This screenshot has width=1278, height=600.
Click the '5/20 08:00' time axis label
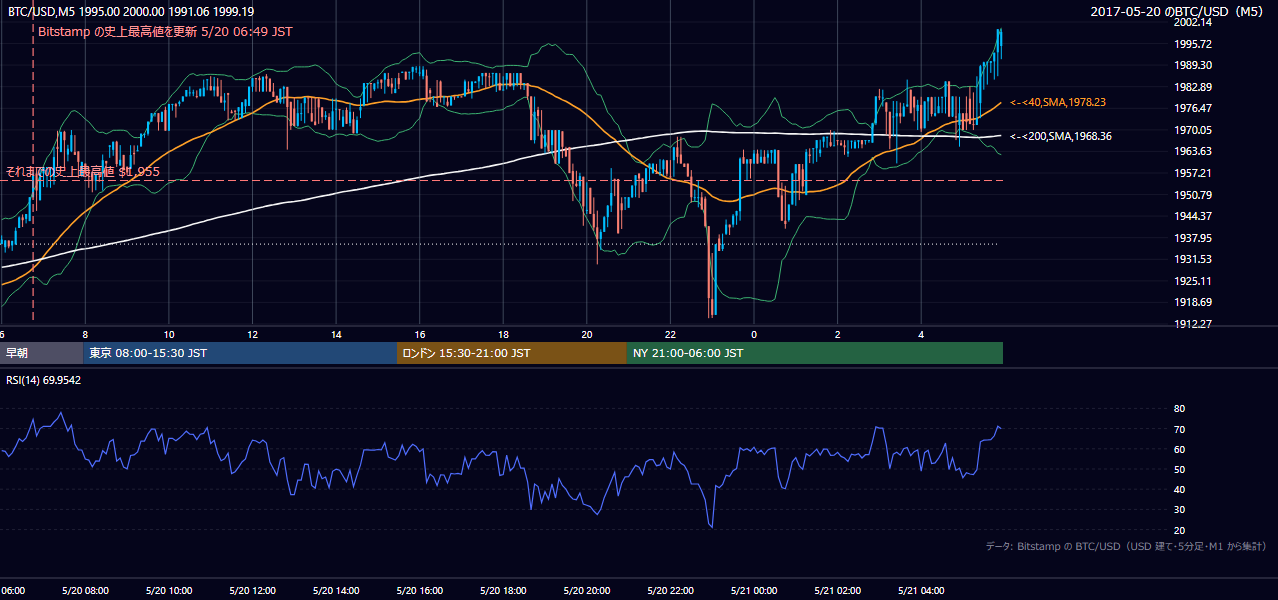click(x=84, y=590)
